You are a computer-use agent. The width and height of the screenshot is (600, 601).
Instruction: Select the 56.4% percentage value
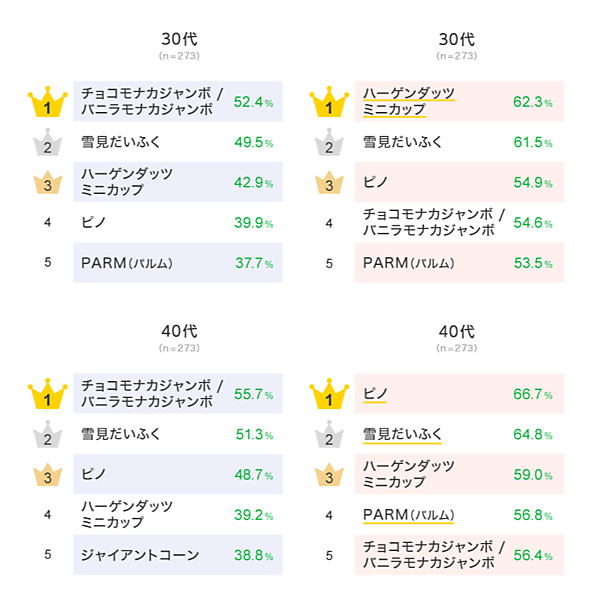(534, 555)
